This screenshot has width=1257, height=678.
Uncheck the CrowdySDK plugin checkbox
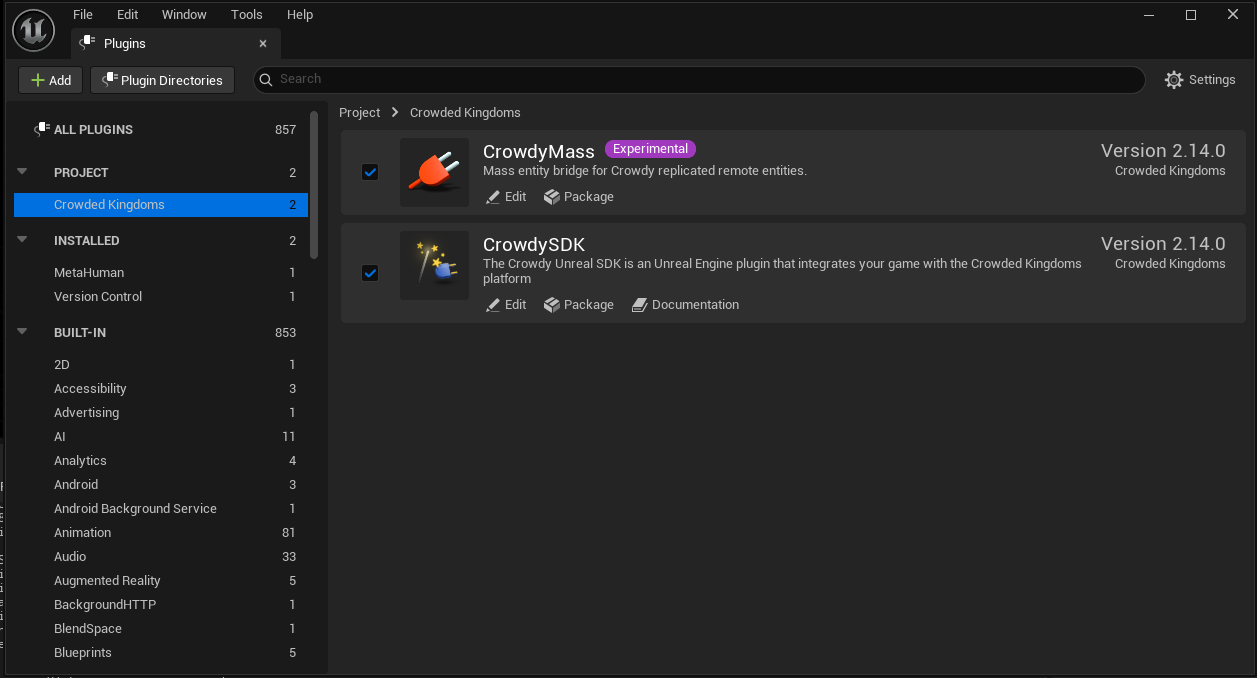370,273
